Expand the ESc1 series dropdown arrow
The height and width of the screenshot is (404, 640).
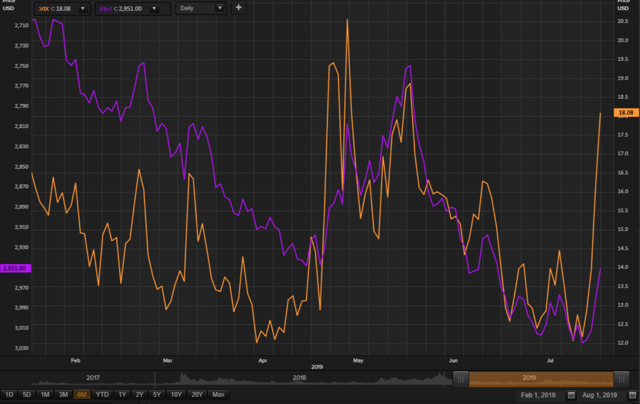coord(154,9)
